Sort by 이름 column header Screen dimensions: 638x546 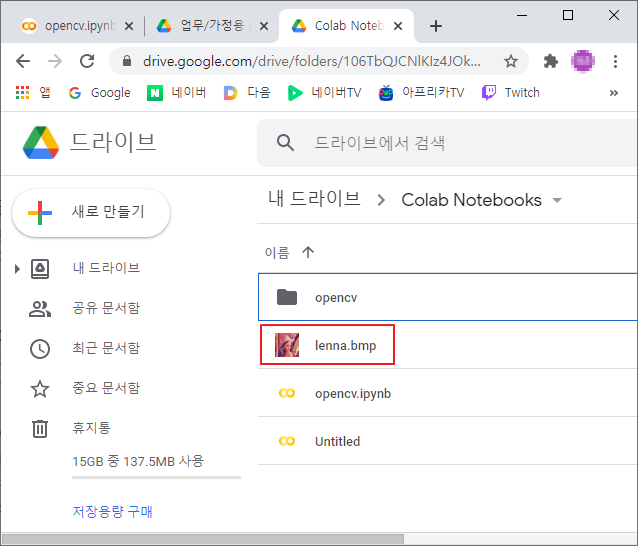[277, 253]
